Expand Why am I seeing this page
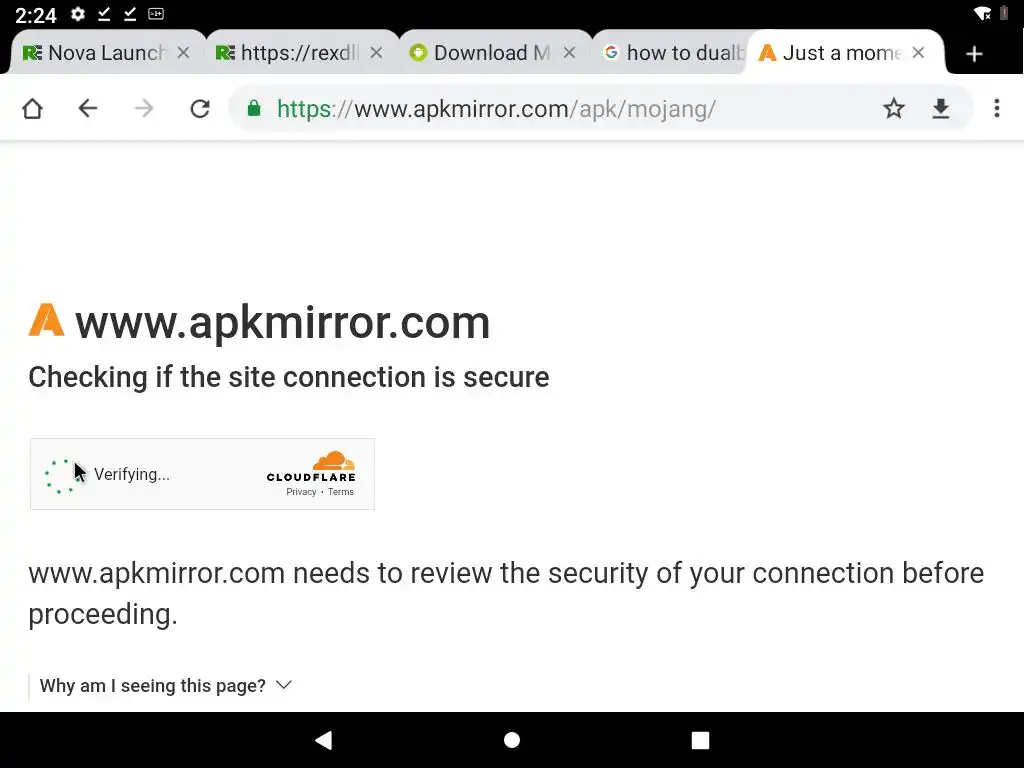 coord(165,686)
